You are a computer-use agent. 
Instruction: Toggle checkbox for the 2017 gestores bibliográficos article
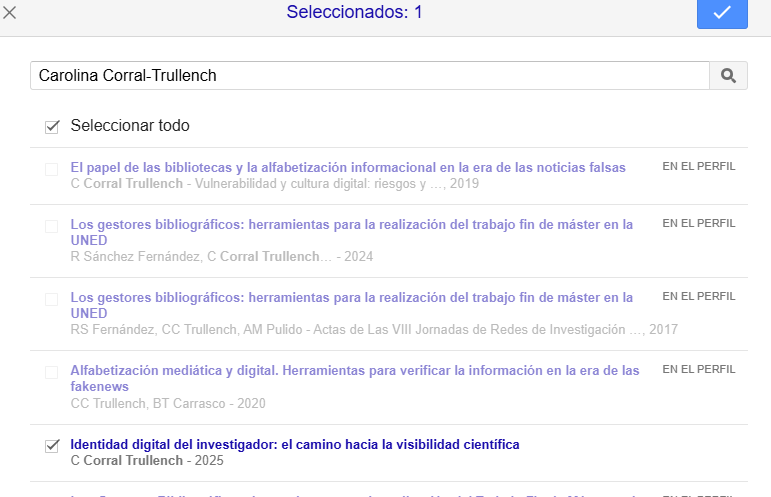[52, 299]
